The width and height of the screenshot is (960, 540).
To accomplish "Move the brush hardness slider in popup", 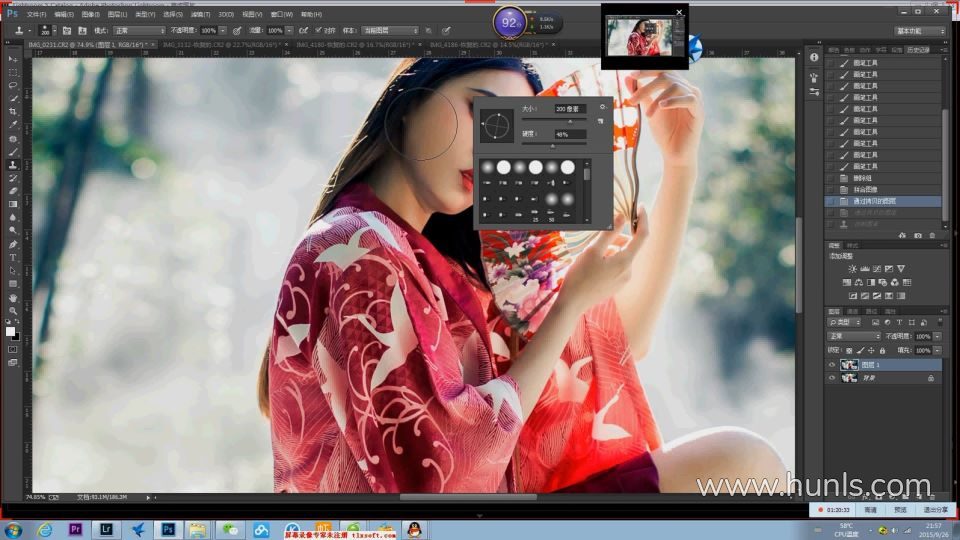I will [553, 146].
